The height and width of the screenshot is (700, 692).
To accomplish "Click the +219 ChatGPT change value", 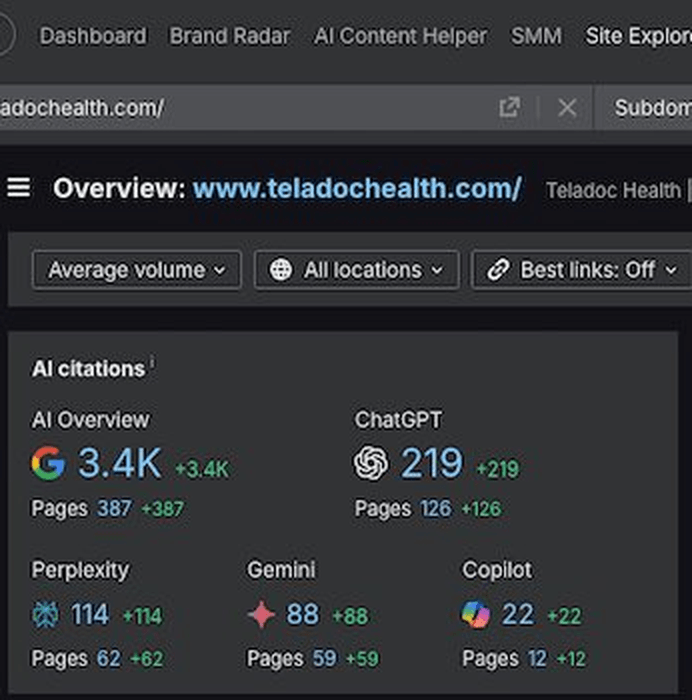I will pos(498,470).
